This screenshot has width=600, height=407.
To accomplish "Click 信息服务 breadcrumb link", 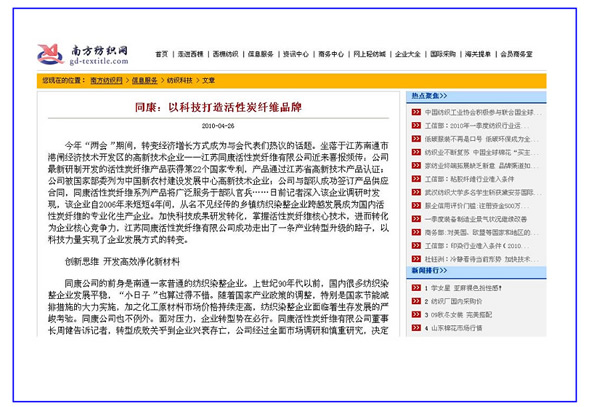I will click(145, 79).
